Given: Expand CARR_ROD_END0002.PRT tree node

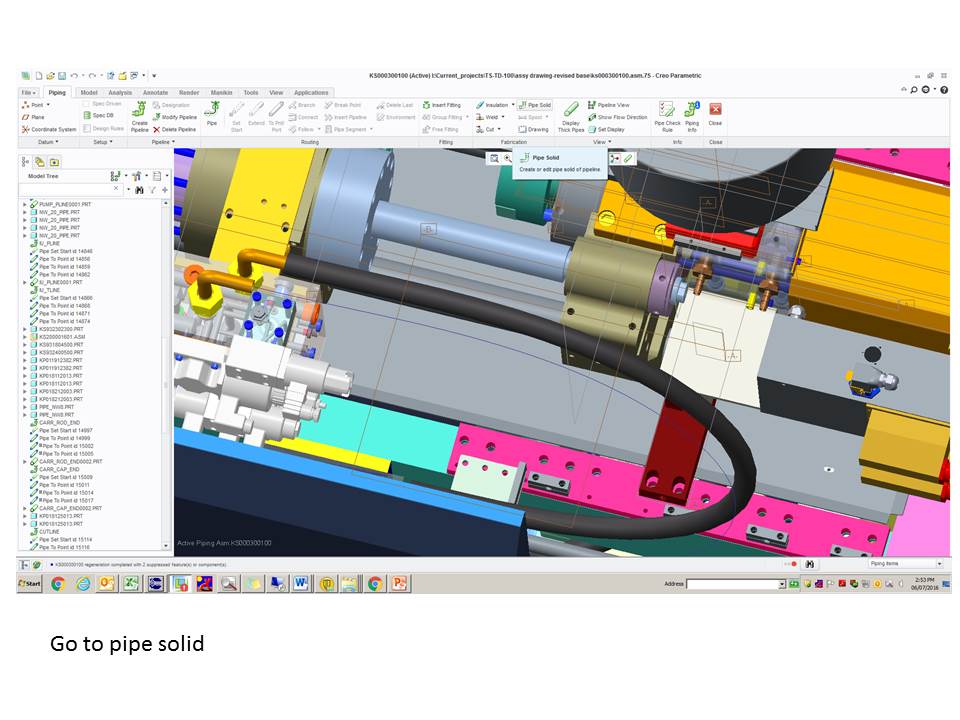Looking at the screenshot, I should (25, 462).
